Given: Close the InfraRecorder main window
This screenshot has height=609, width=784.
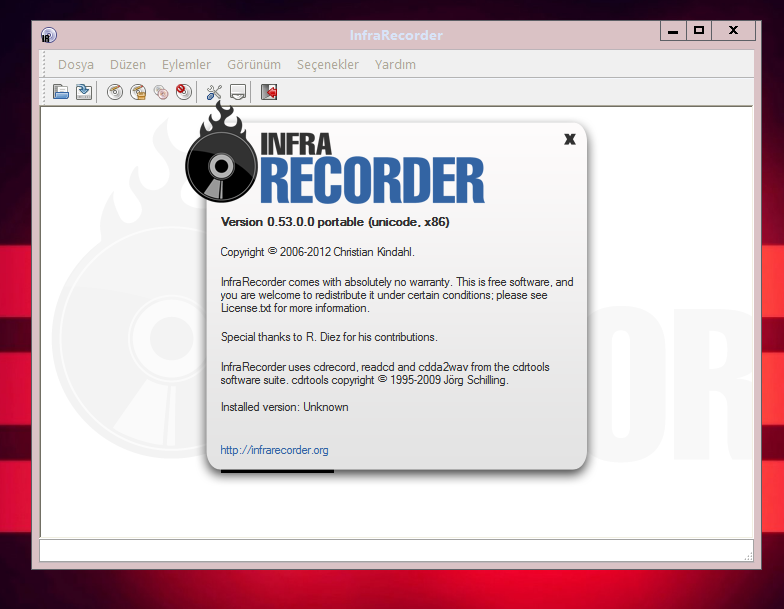Looking at the screenshot, I should point(734,31).
